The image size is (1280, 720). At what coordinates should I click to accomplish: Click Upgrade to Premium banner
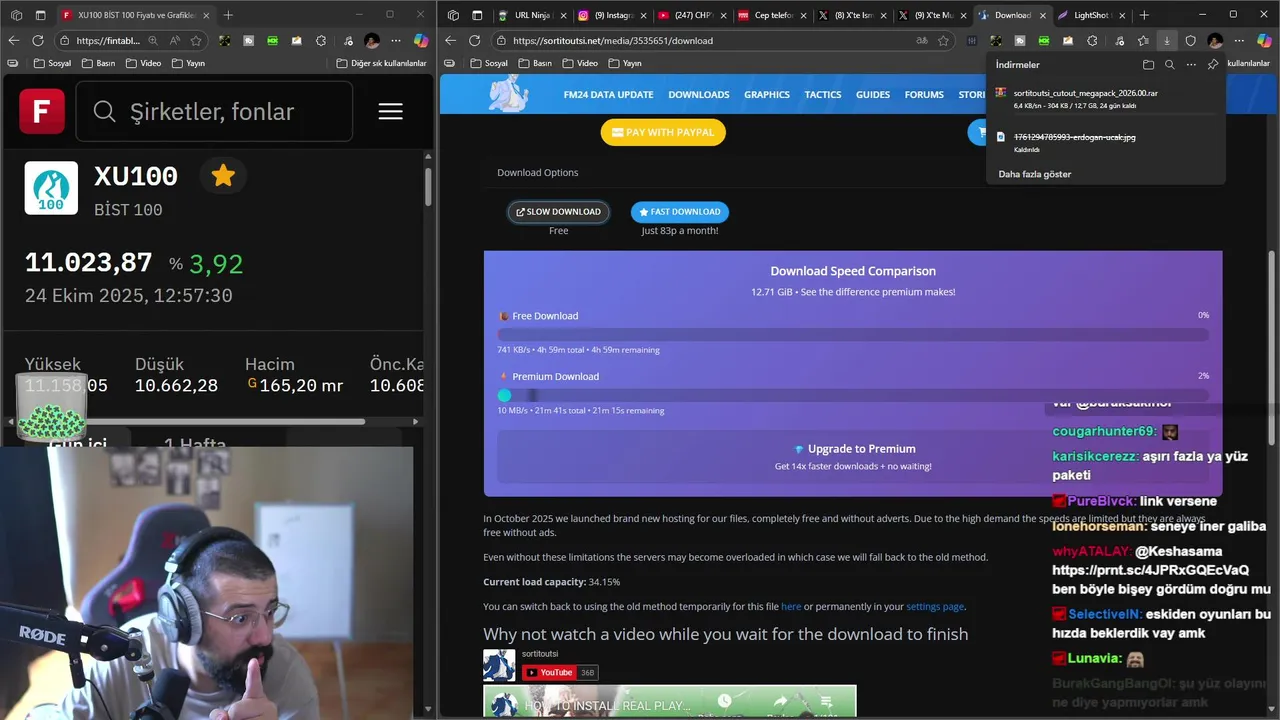pos(853,457)
